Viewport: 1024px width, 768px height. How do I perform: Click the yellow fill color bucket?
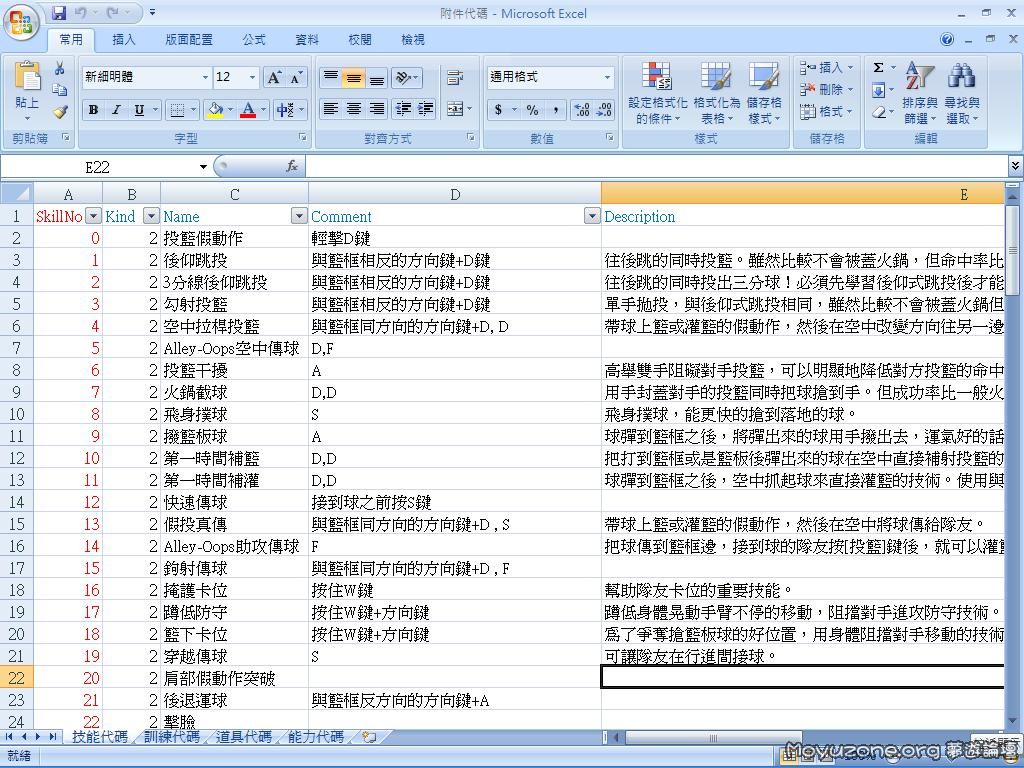click(x=215, y=110)
